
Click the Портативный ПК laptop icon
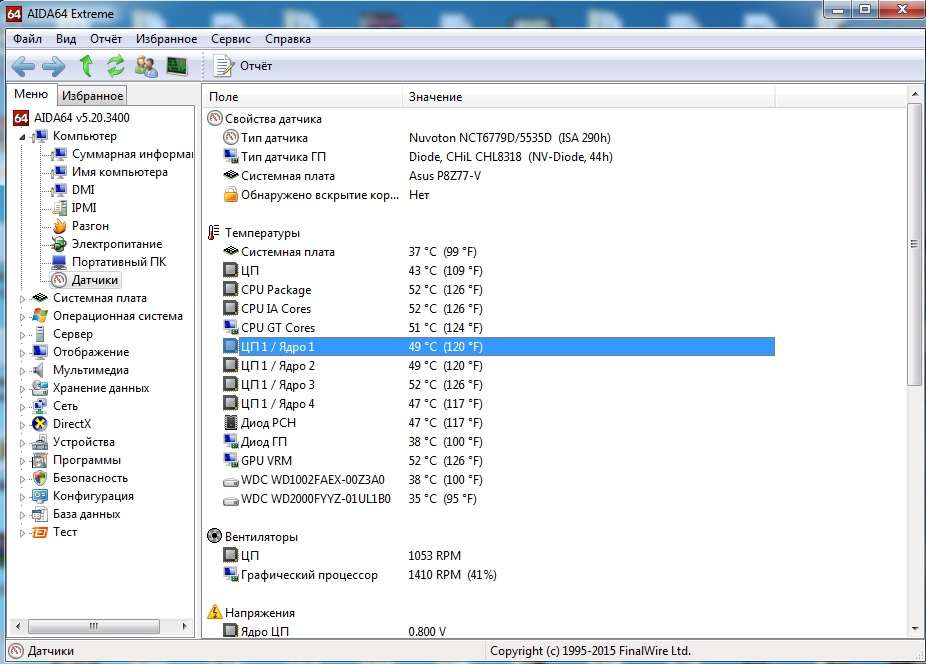59,262
